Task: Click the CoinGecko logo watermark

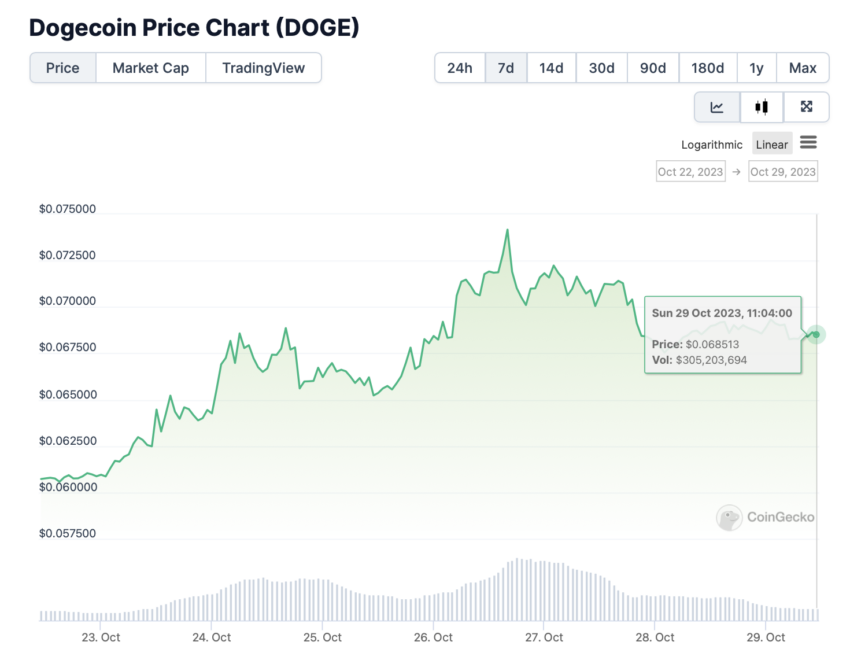Action: [x=765, y=517]
